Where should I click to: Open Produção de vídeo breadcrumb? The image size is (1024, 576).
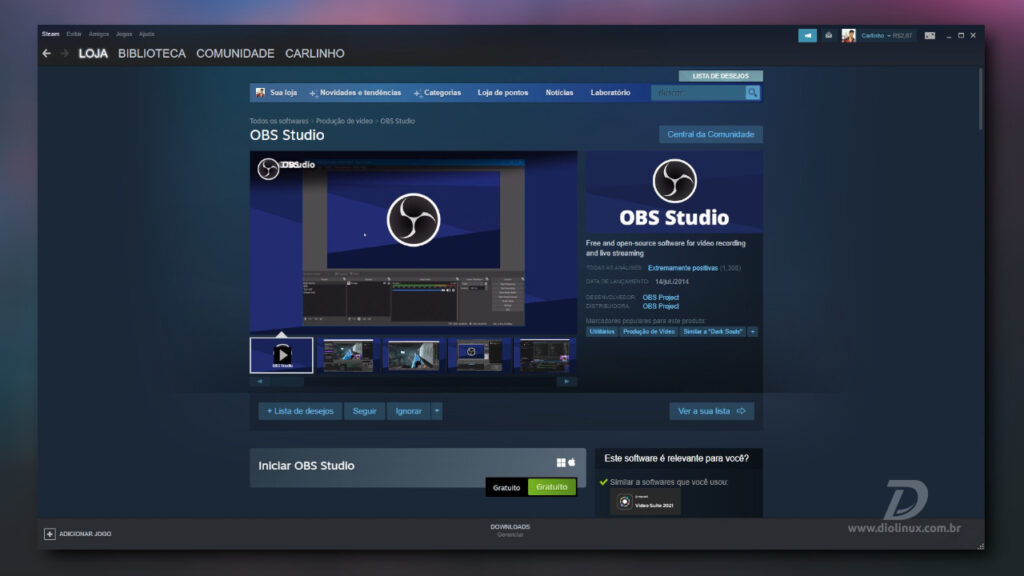[x=344, y=121]
